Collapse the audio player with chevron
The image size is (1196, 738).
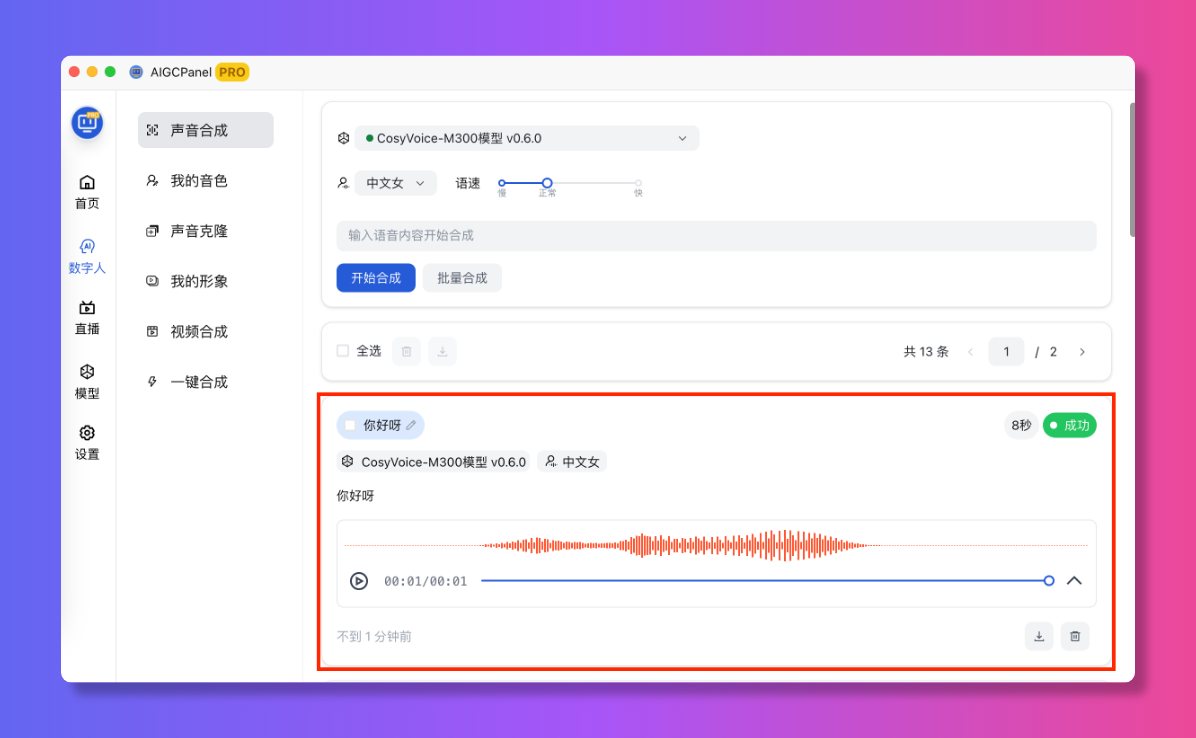pos(1074,580)
